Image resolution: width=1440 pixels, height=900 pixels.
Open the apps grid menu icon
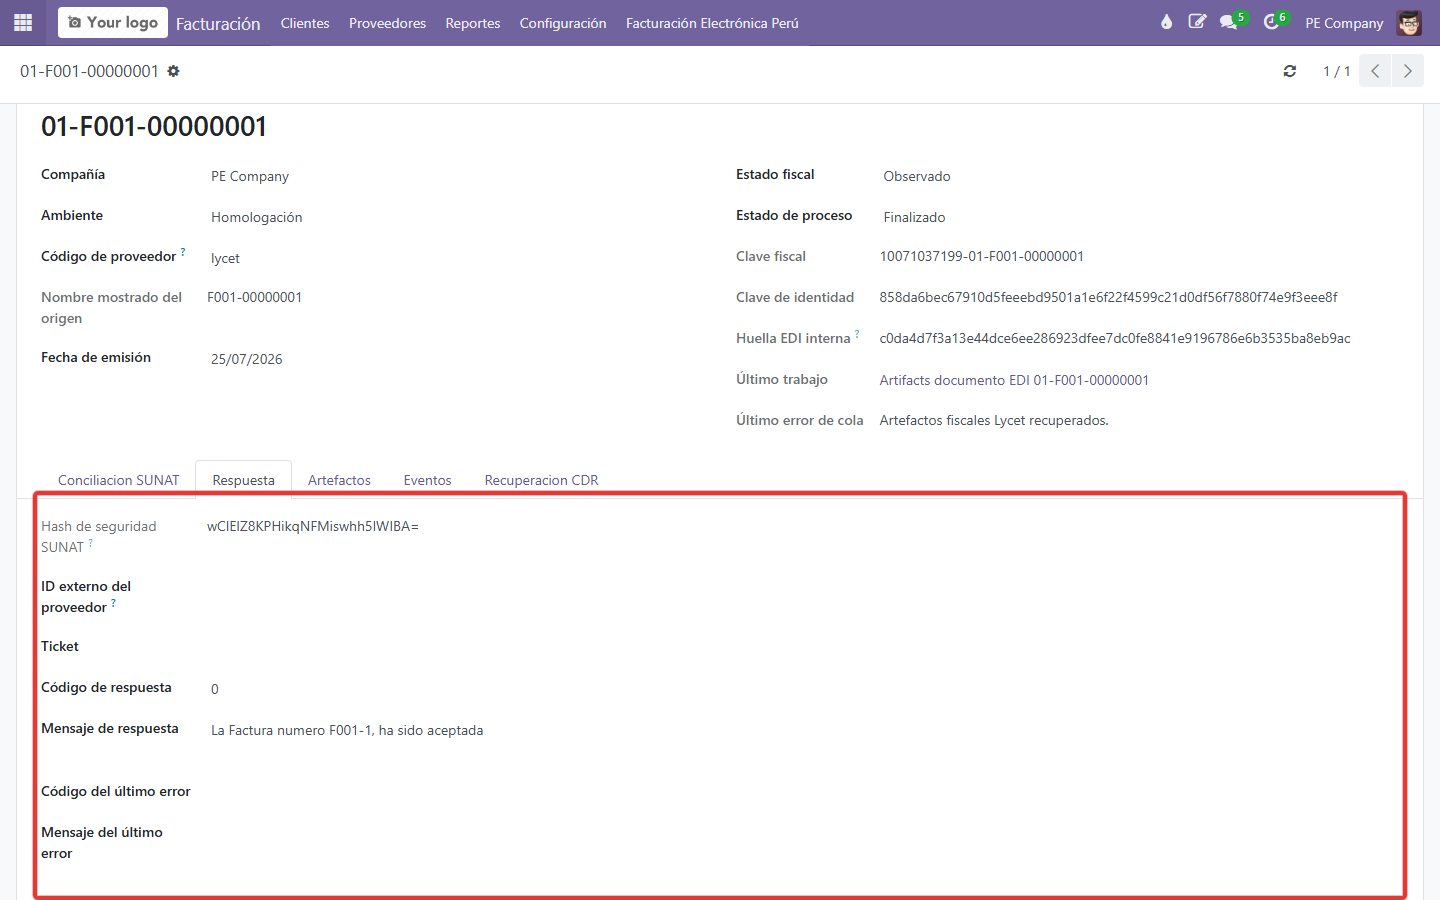coord(23,22)
